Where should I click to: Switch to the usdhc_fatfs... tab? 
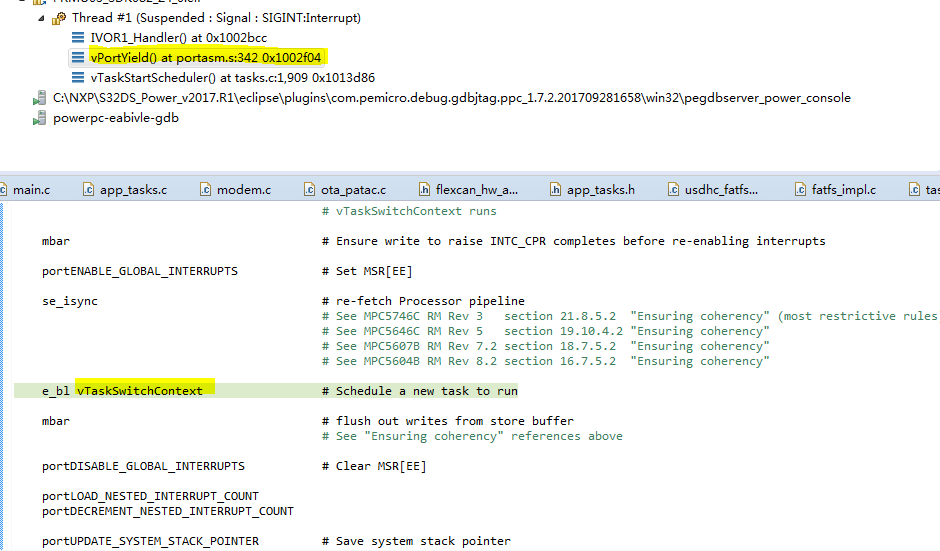click(721, 190)
